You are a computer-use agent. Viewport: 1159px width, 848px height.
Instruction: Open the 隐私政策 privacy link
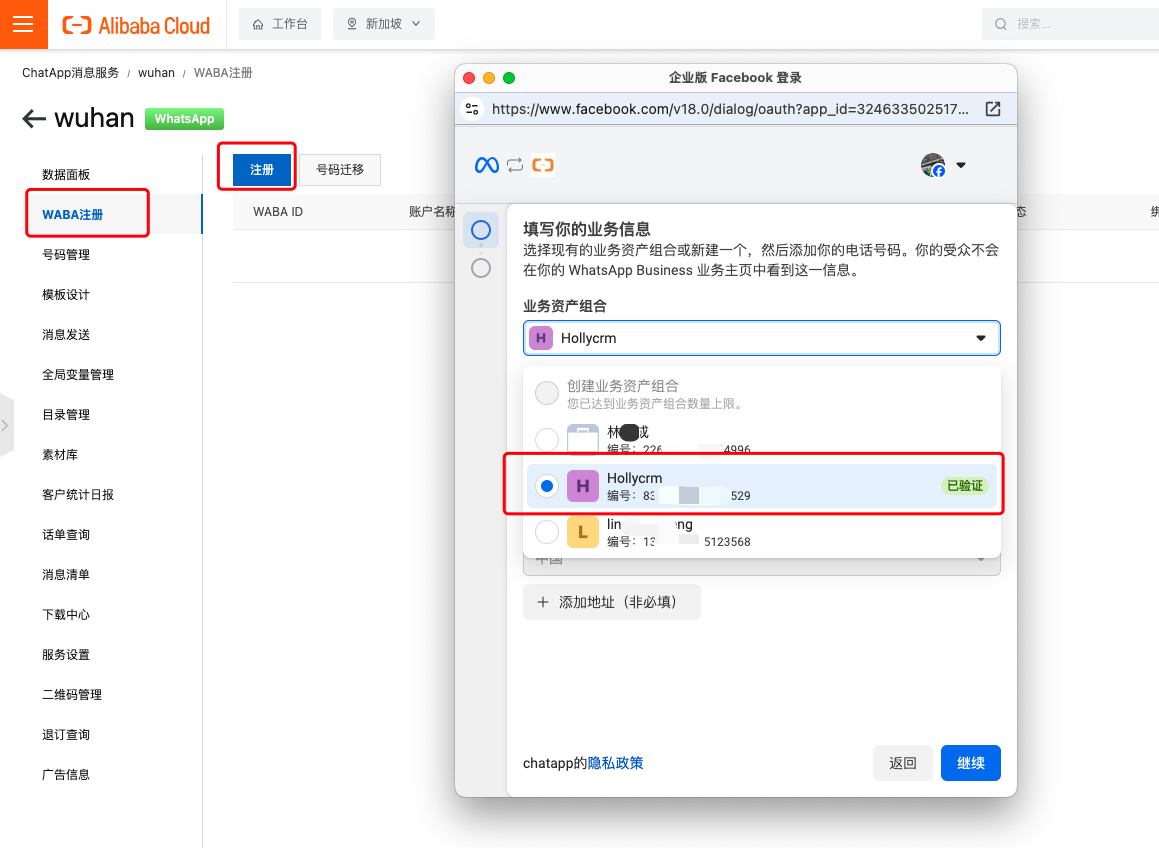click(x=615, y=763)
